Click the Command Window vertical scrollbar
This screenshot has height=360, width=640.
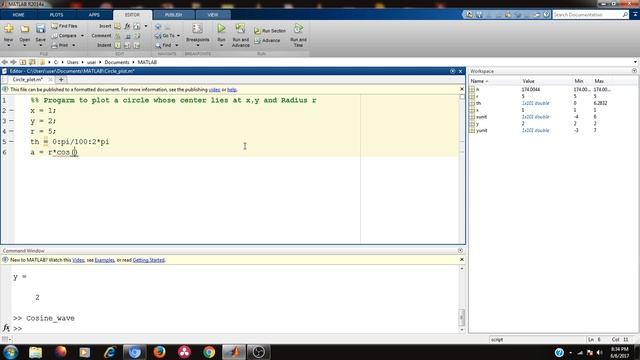point(462,299)
